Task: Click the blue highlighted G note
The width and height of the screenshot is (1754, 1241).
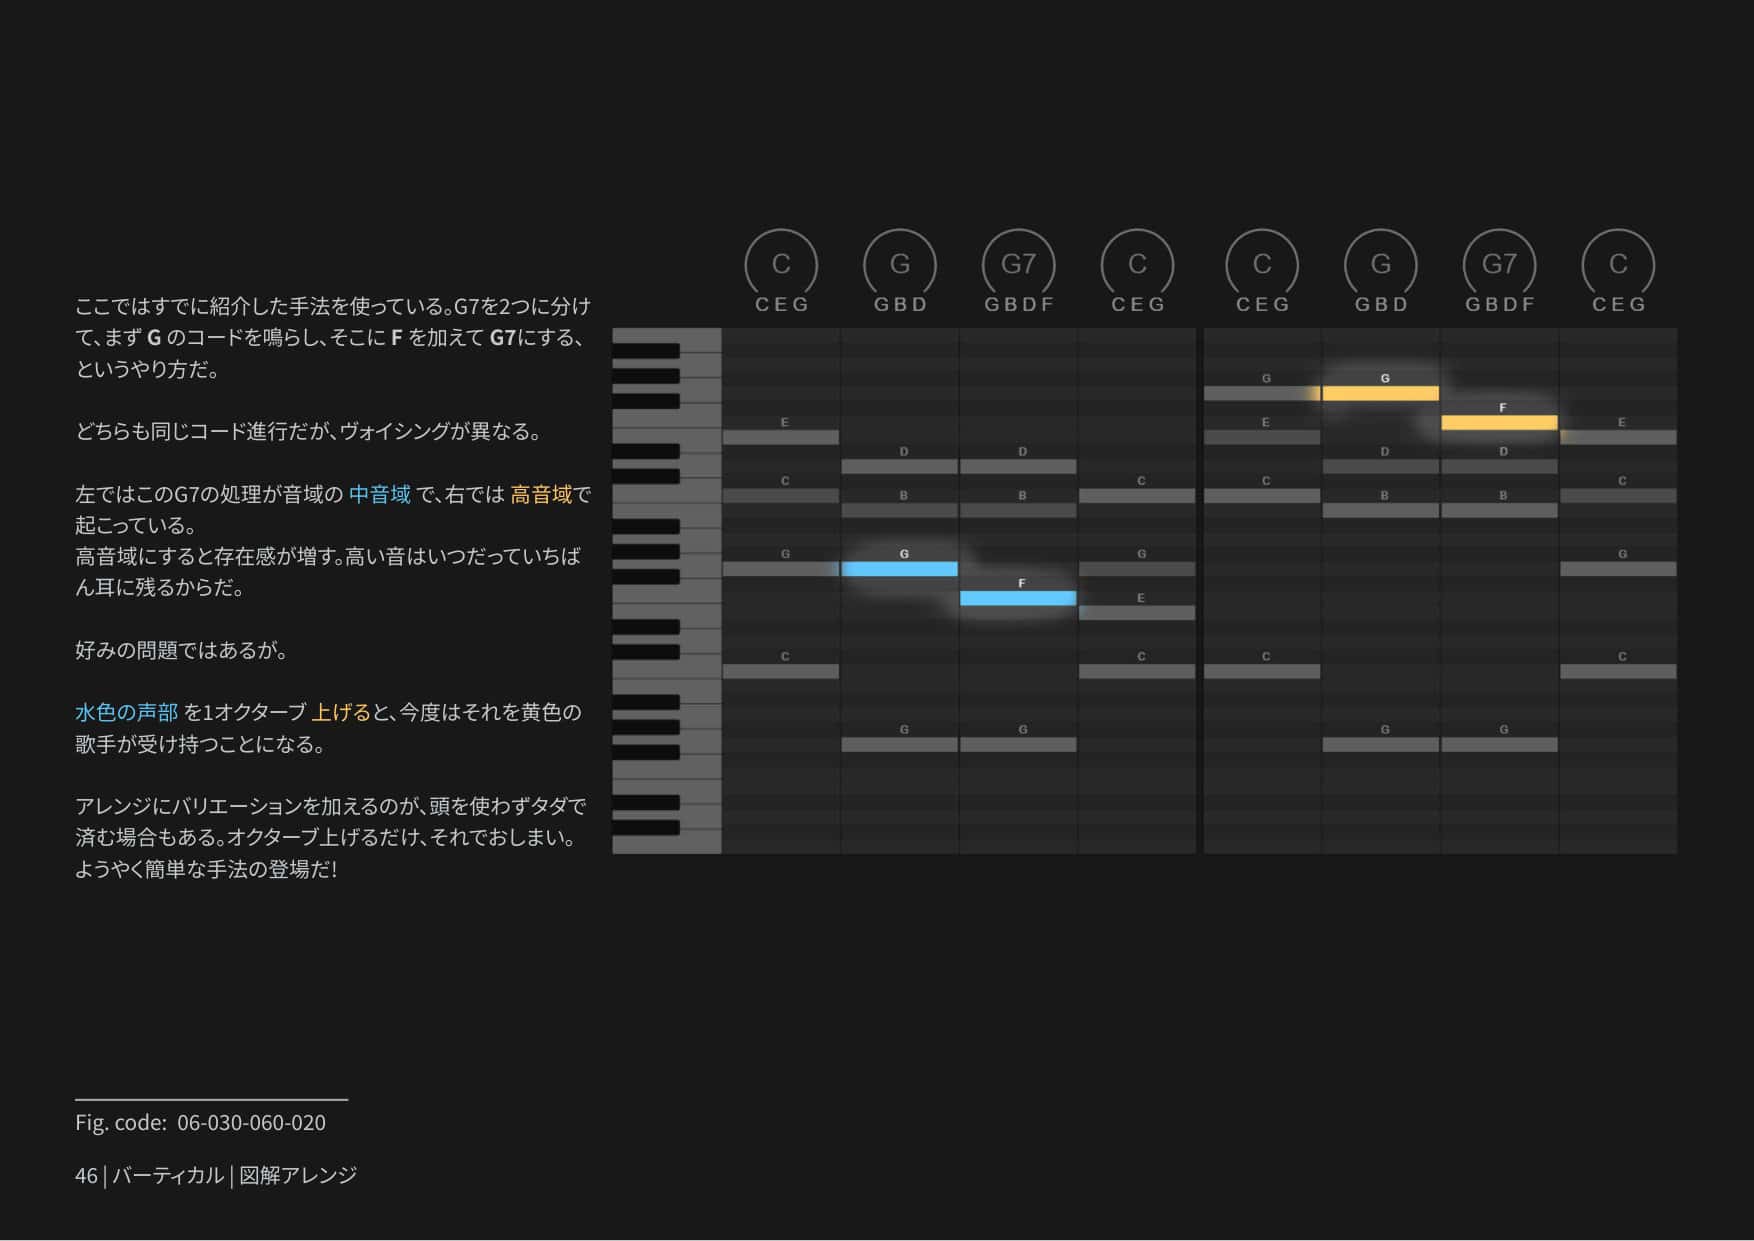Action: (x=899, y=569)
